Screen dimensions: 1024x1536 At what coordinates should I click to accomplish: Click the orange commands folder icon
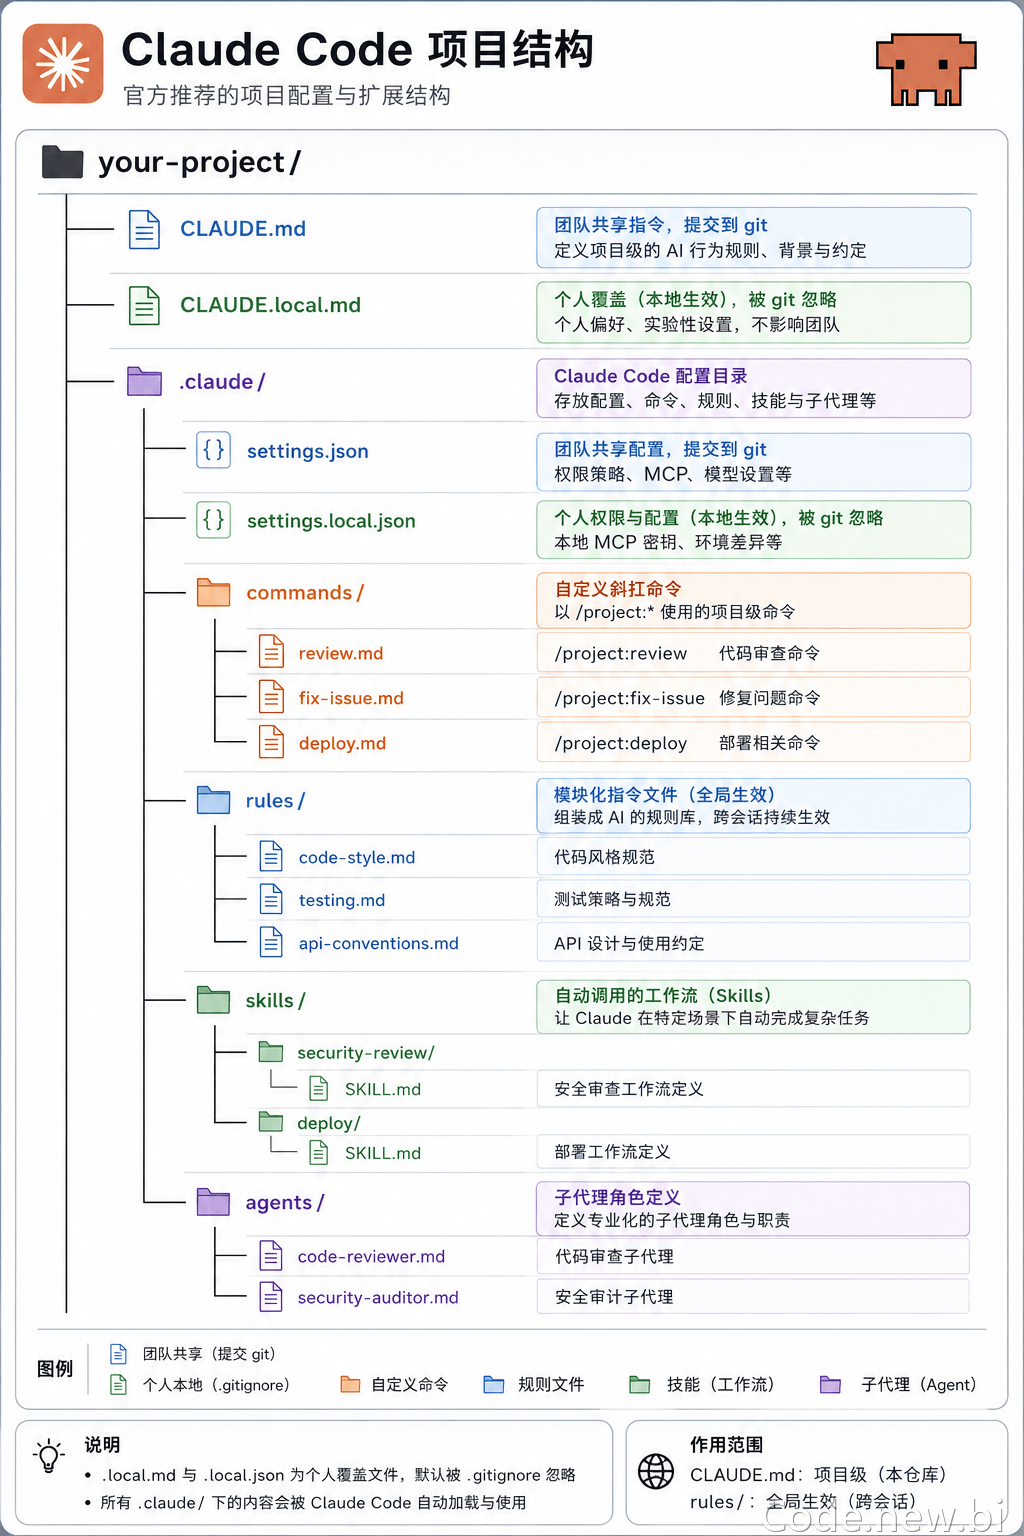[x=214, y=592]
